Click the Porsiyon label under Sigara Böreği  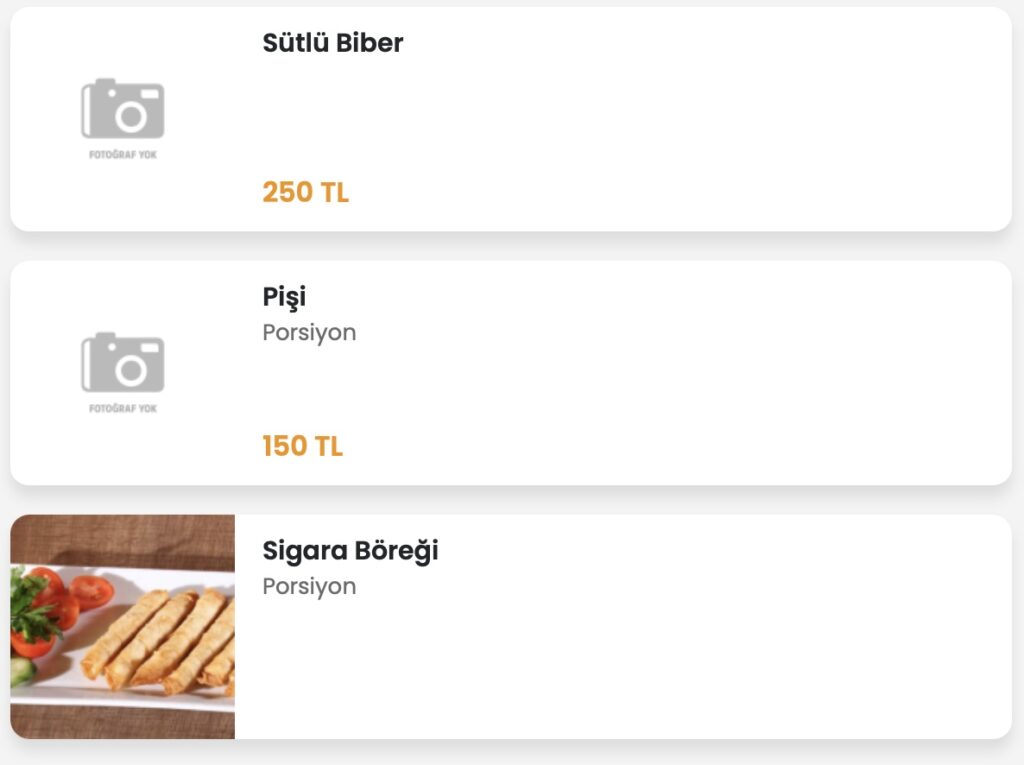[x=309, y=586]
